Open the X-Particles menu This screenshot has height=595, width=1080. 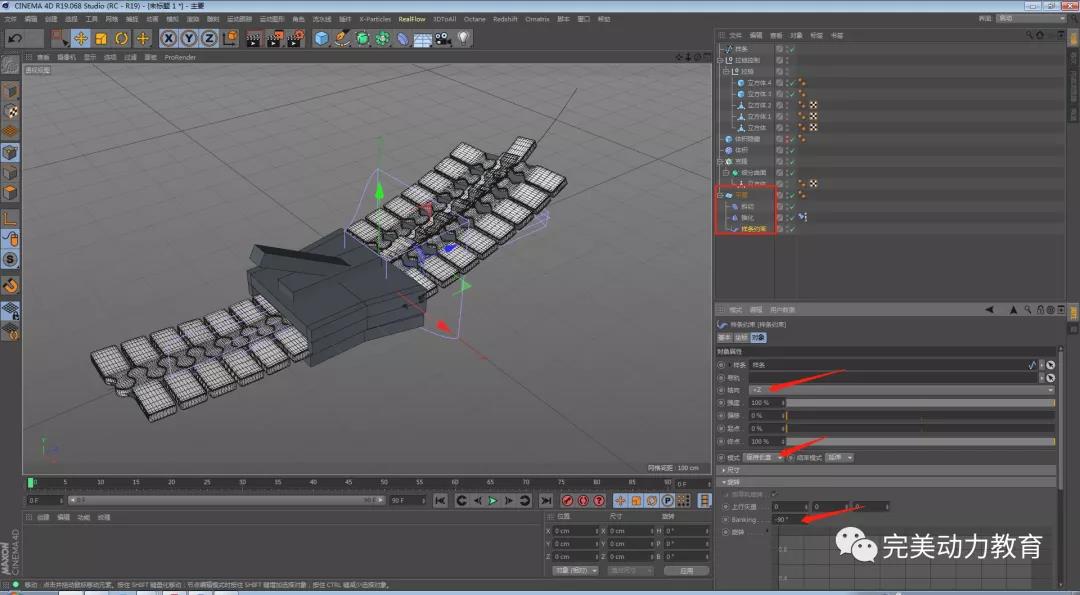[375, 19]
